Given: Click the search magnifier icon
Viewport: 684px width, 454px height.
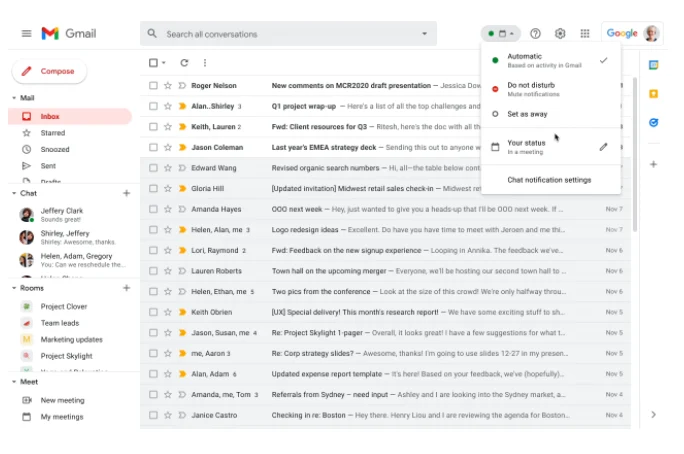Looking at the screenshot, I should coord(152,34).
